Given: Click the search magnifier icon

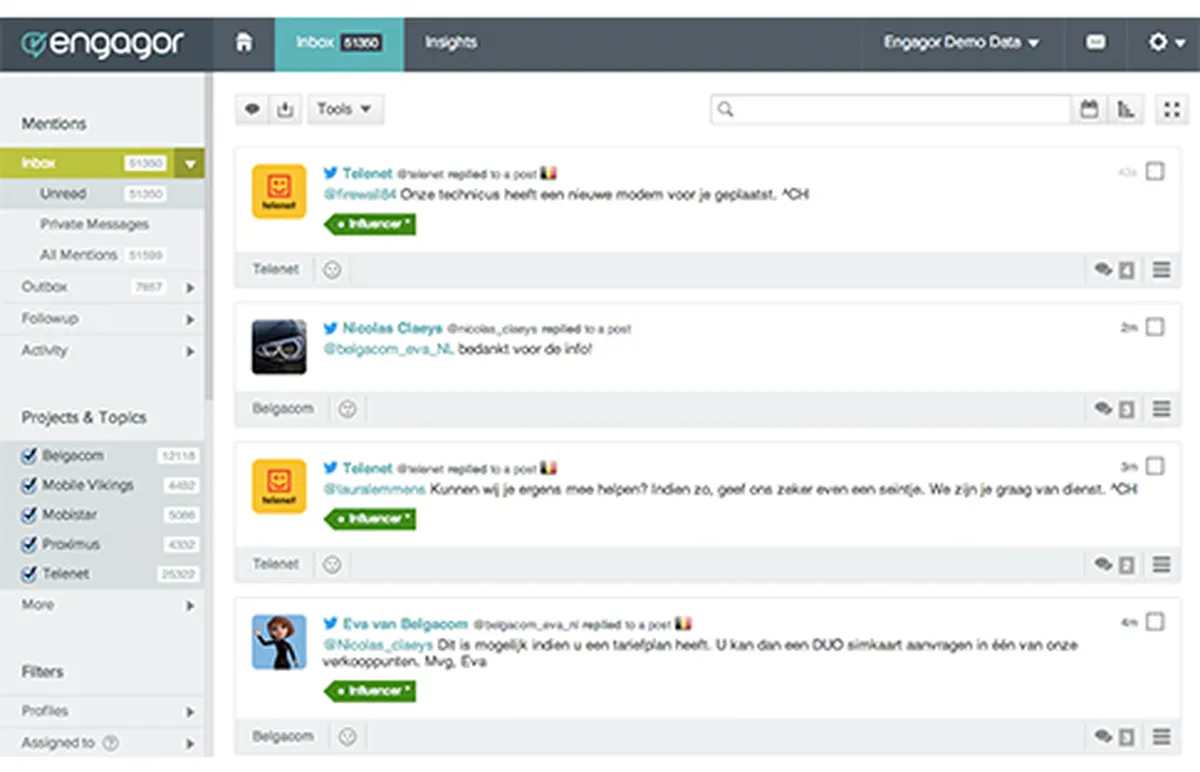Looking at the screenshot, I should (726, 109).
